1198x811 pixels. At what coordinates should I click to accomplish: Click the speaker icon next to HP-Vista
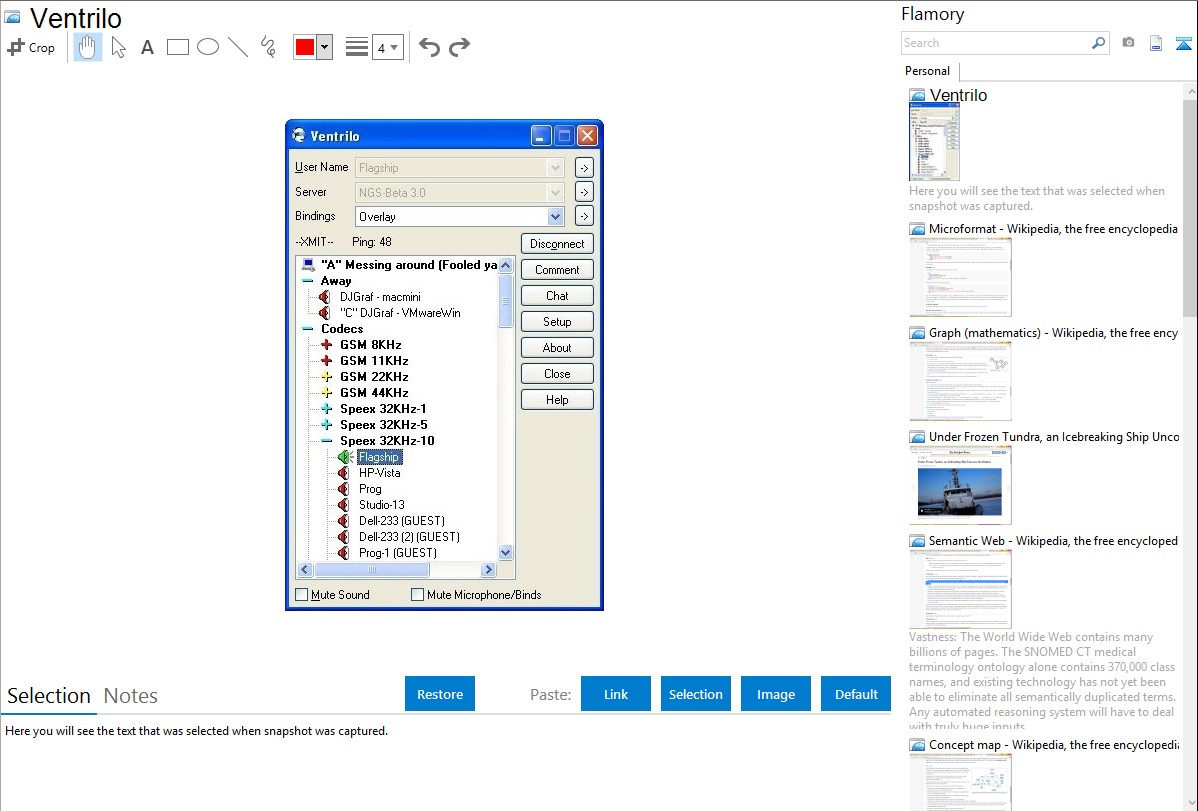point(343,473)
